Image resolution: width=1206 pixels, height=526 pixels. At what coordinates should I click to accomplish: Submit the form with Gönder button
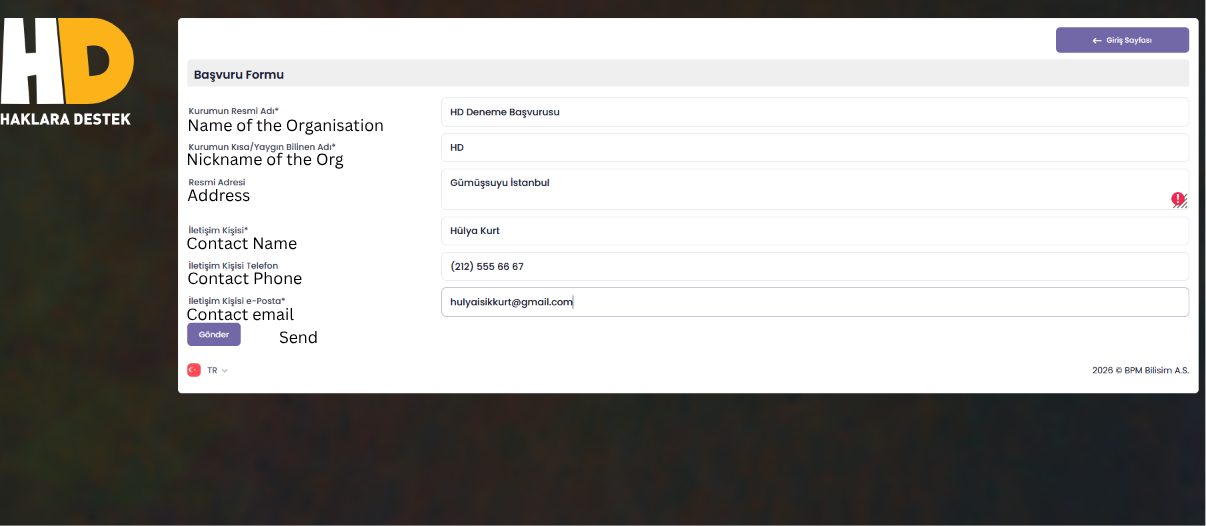pyautogui.click(x=214, y=334)
